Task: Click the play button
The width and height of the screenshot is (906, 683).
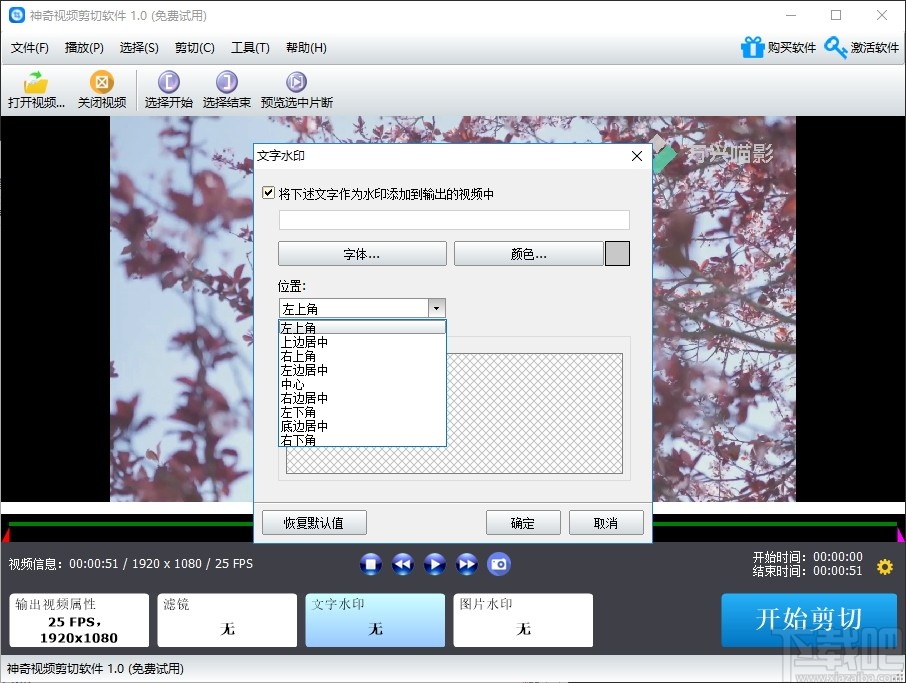Action: click(435, 564)
